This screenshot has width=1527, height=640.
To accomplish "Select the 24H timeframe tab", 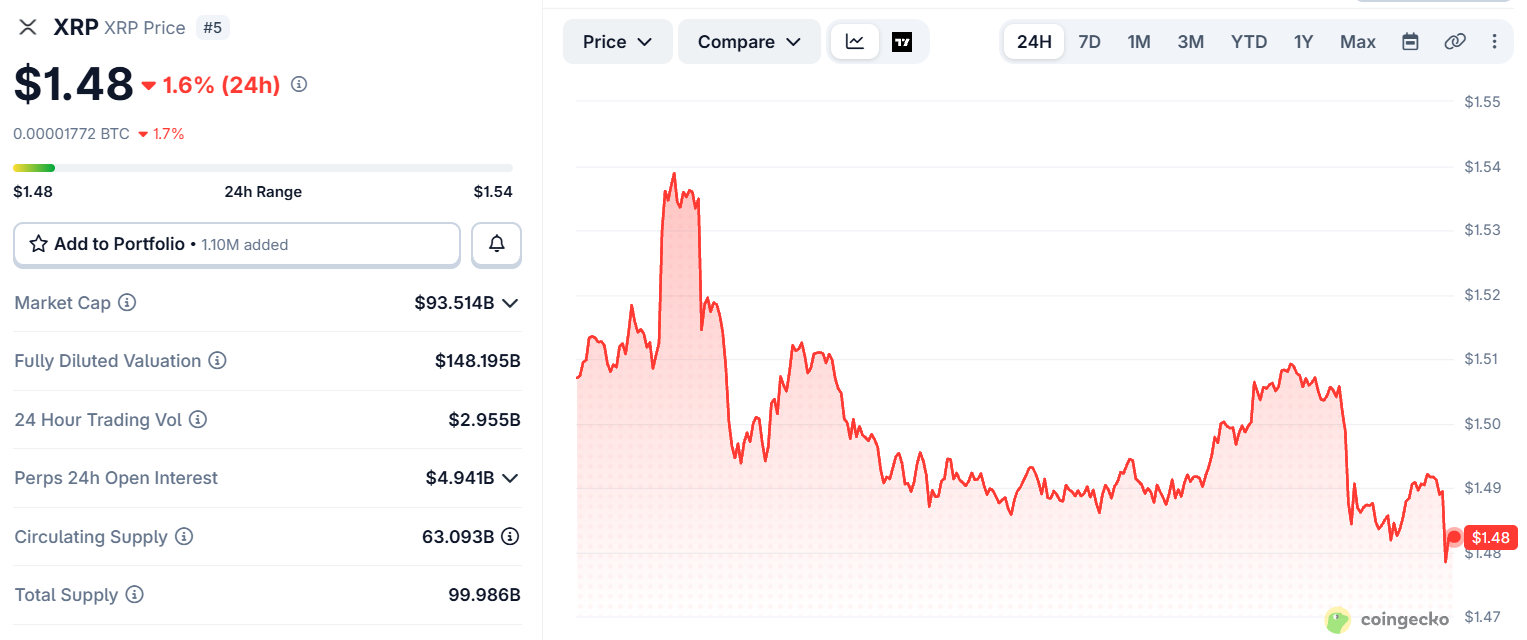I will click(x=1034, y=42).
